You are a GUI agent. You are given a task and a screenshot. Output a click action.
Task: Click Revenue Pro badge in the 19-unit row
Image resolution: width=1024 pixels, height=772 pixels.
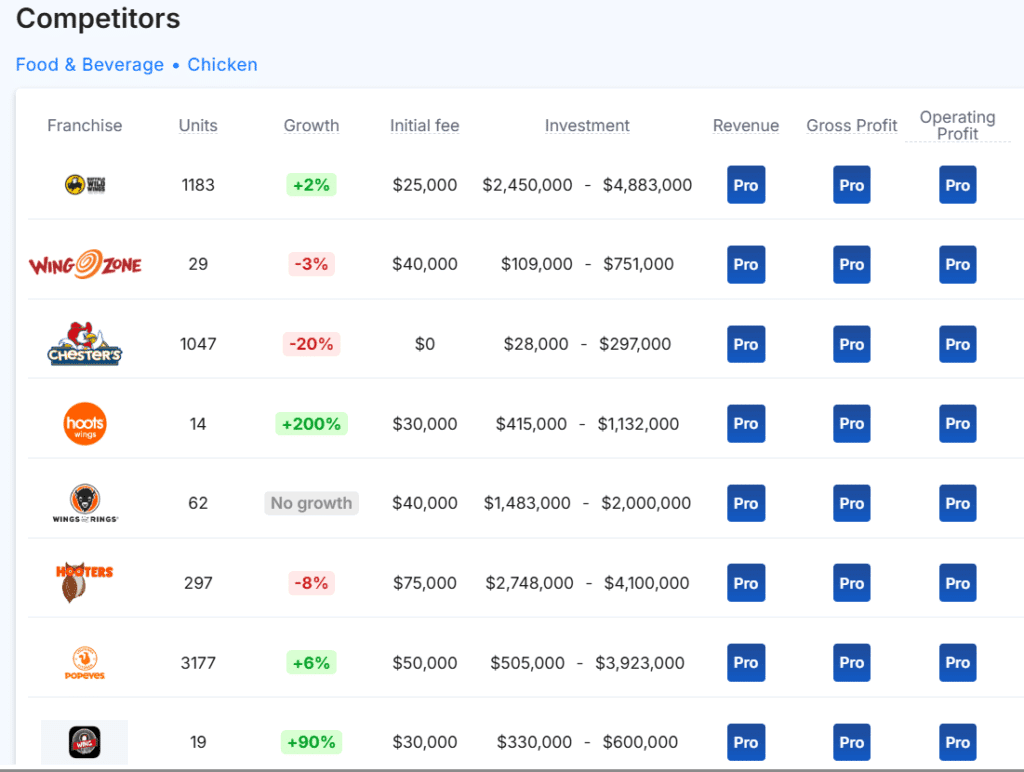pos(746,743)
